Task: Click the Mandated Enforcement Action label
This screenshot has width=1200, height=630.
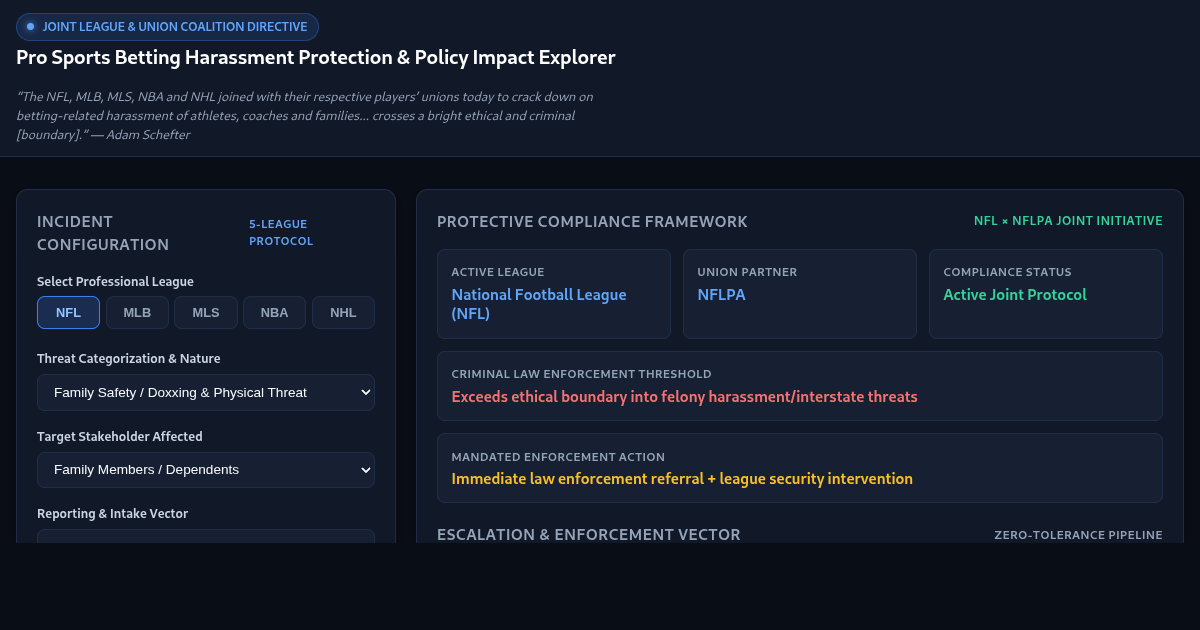Action: pyautogui.click(x=558, y=457)
